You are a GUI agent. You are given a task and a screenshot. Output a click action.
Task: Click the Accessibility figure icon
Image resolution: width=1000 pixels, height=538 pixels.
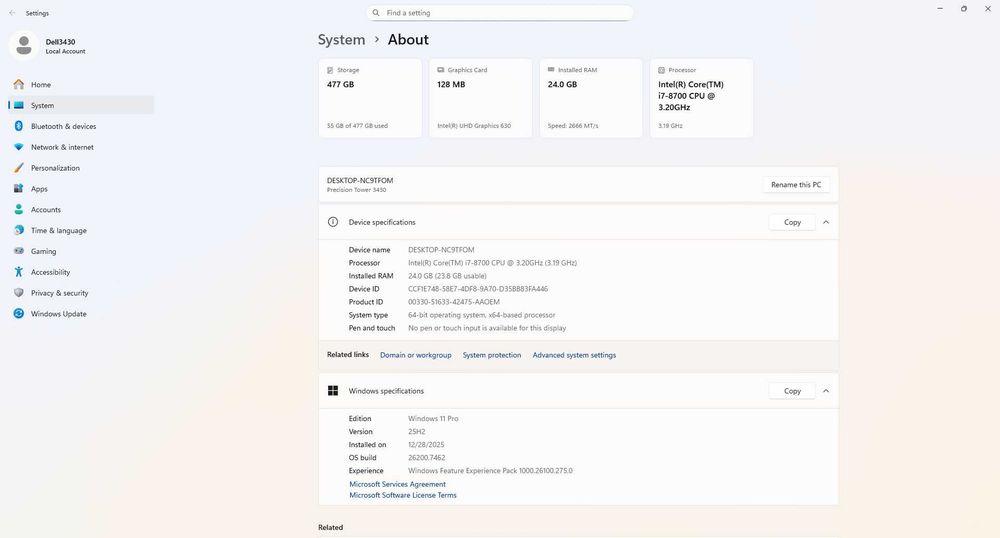pyautogui.click(x=18, y=272)
